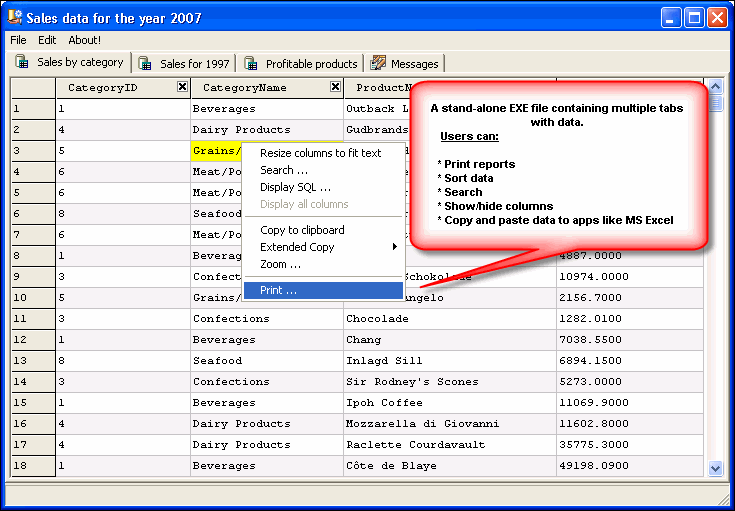
Task: Click the 11602.8000 value cell
Action: pos(630,424)
